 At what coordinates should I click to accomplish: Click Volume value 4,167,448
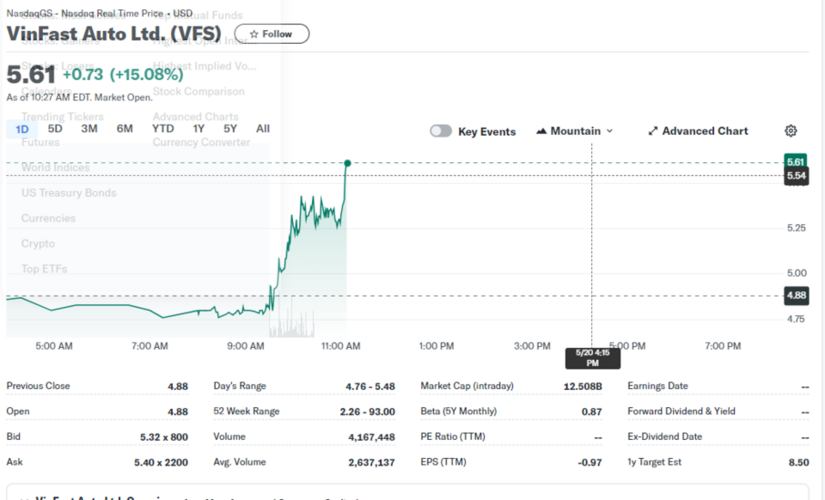[371, 437]
